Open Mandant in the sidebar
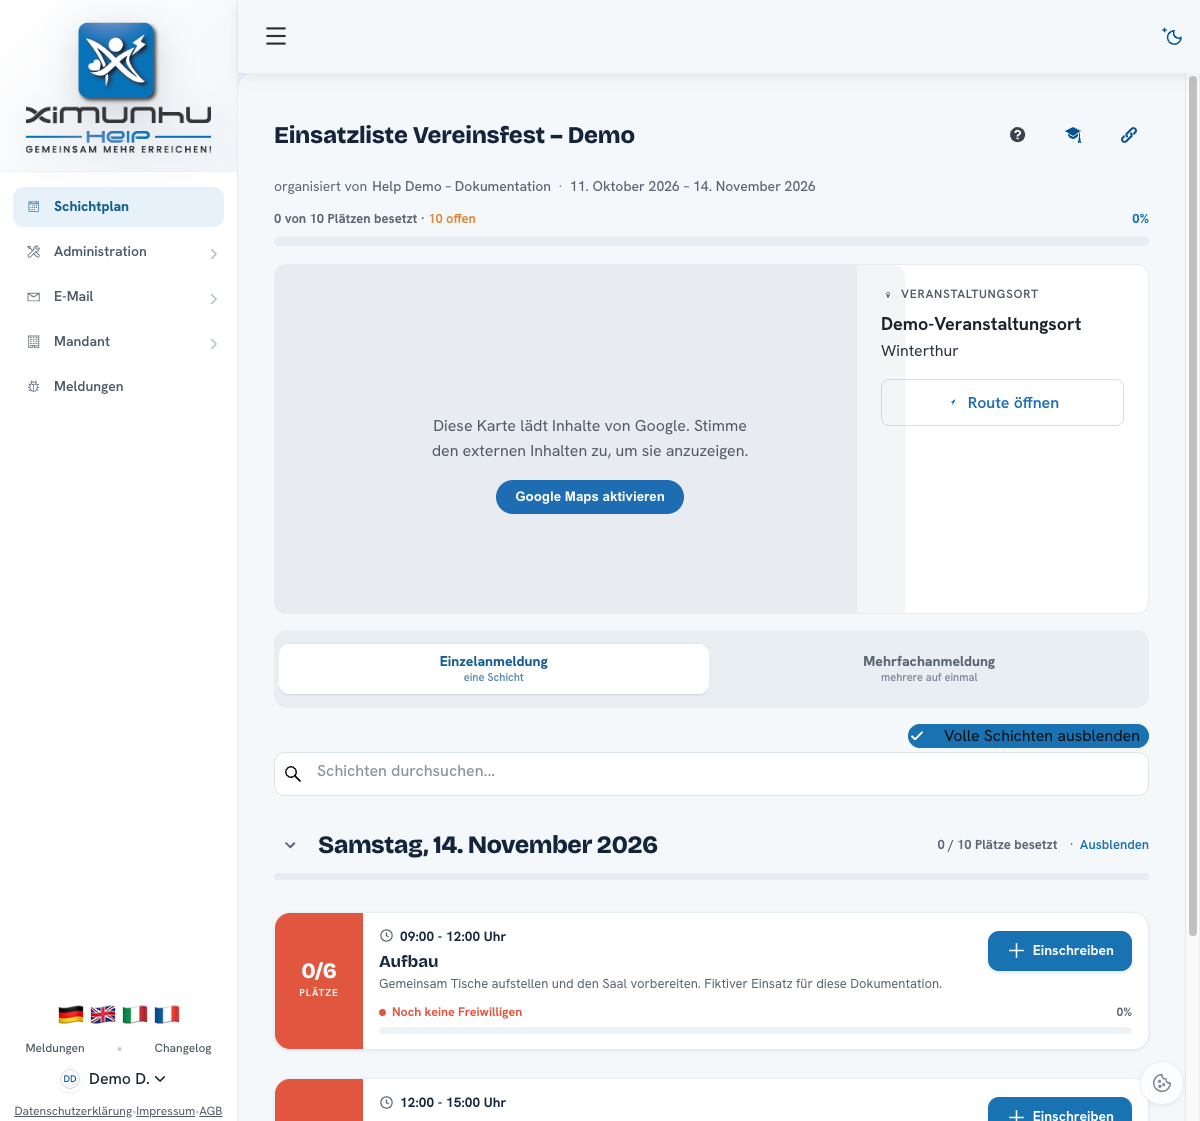Image resolution: width=1200 pixels, height=1121 pixels. pos(118,342)
